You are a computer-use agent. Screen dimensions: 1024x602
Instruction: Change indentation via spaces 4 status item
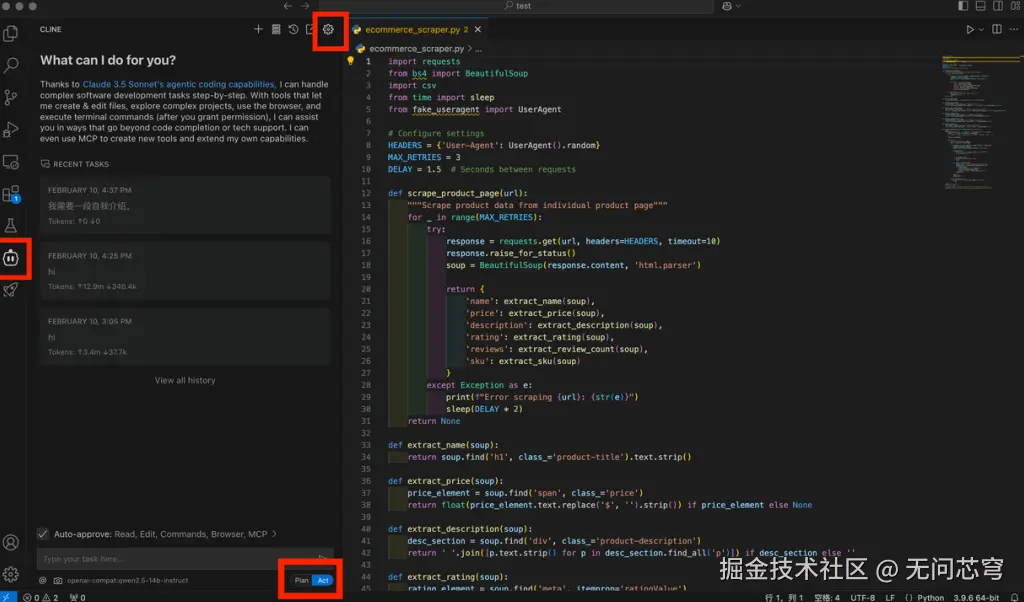827,597
